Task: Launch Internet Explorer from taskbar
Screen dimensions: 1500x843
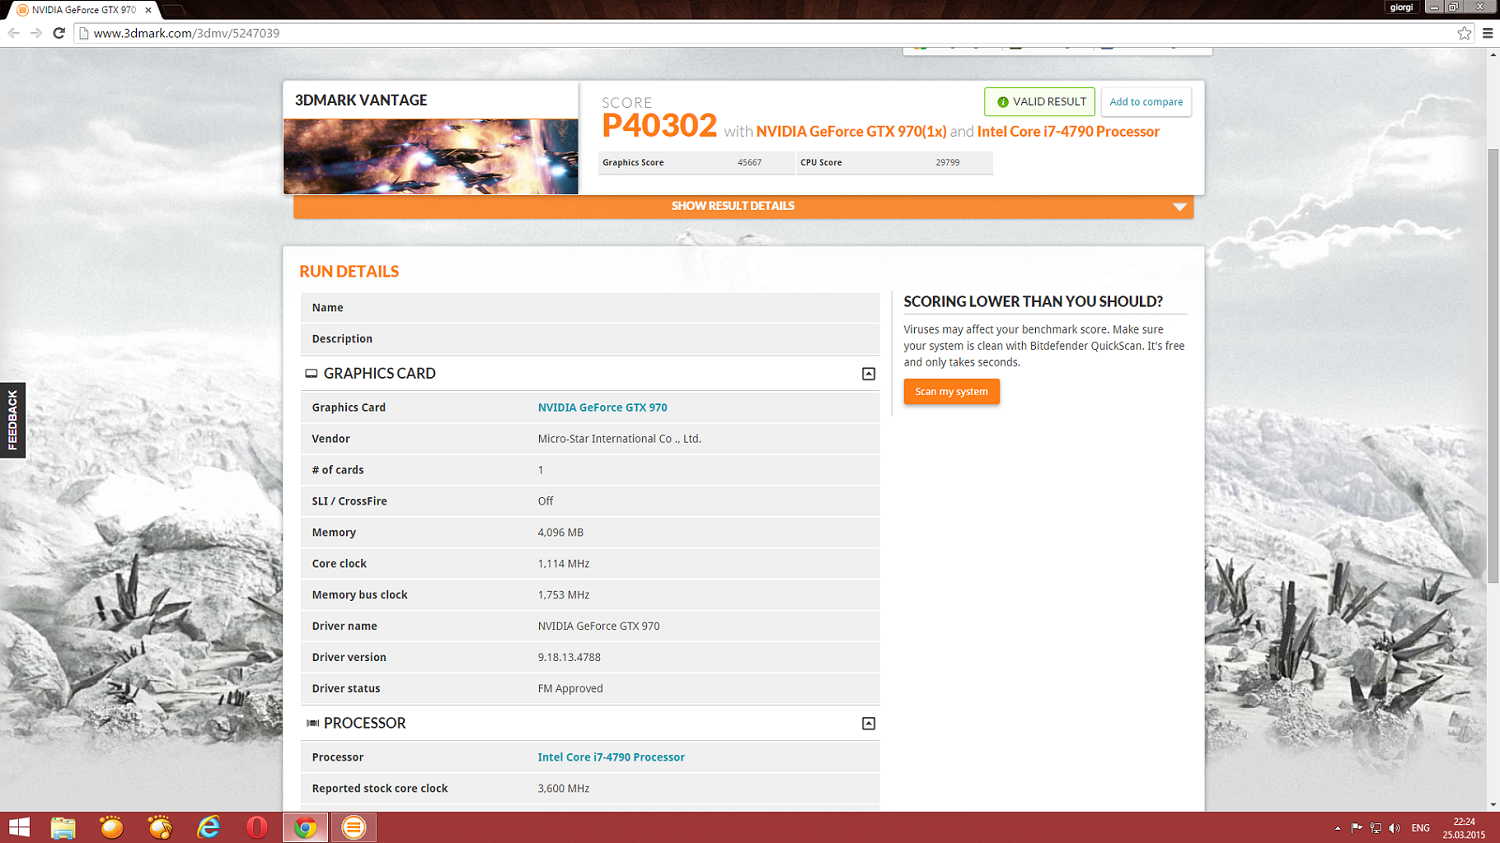Action: 208,828
